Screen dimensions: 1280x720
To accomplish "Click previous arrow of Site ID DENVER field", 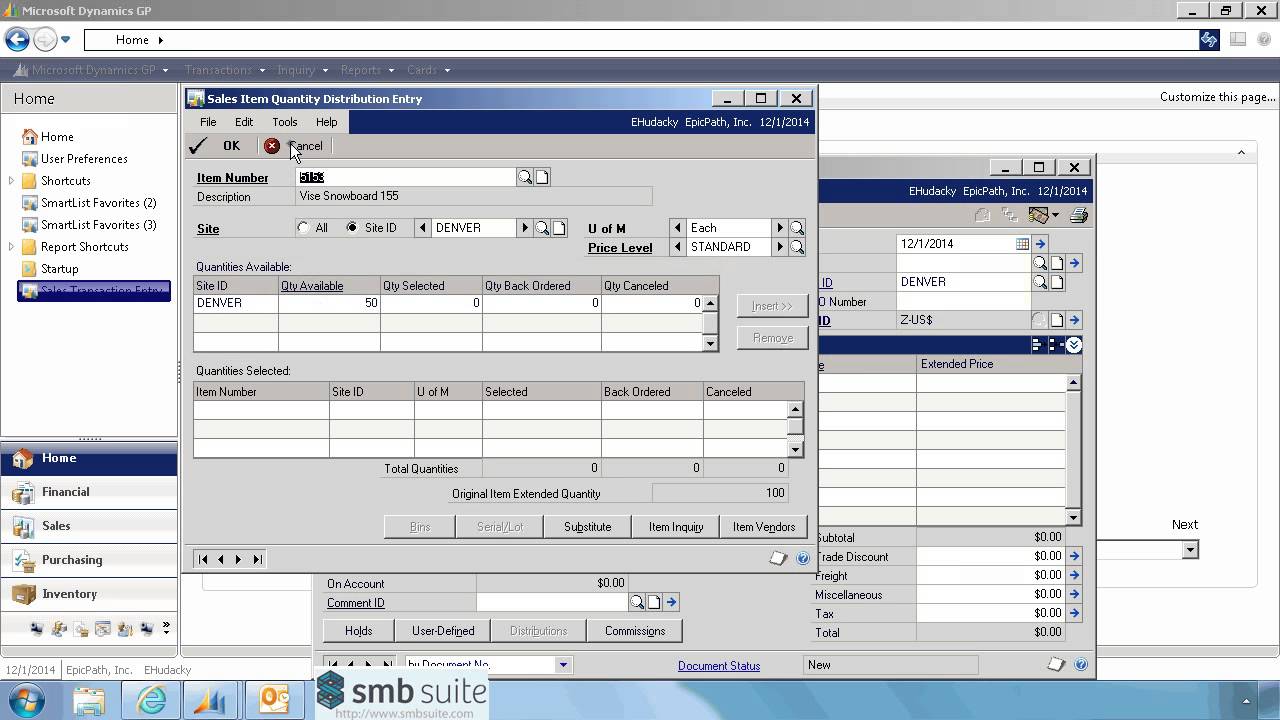I will coord(423,228).
